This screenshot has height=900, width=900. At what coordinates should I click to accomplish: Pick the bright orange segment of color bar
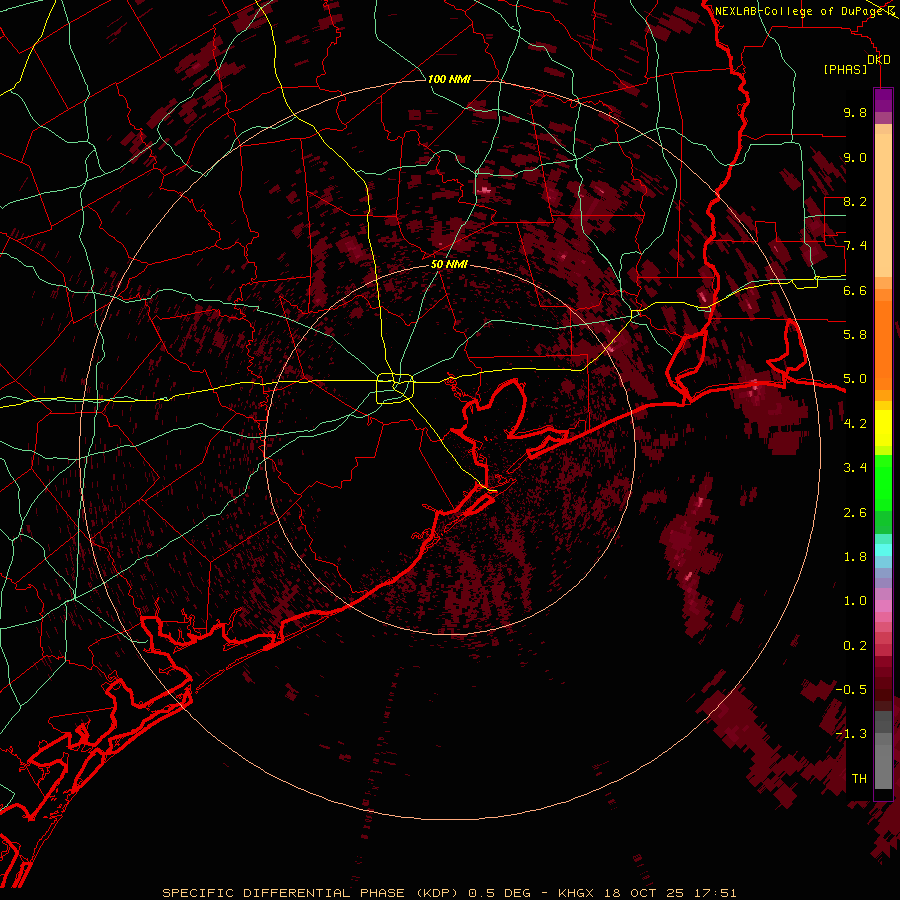[x=883, y=344]
